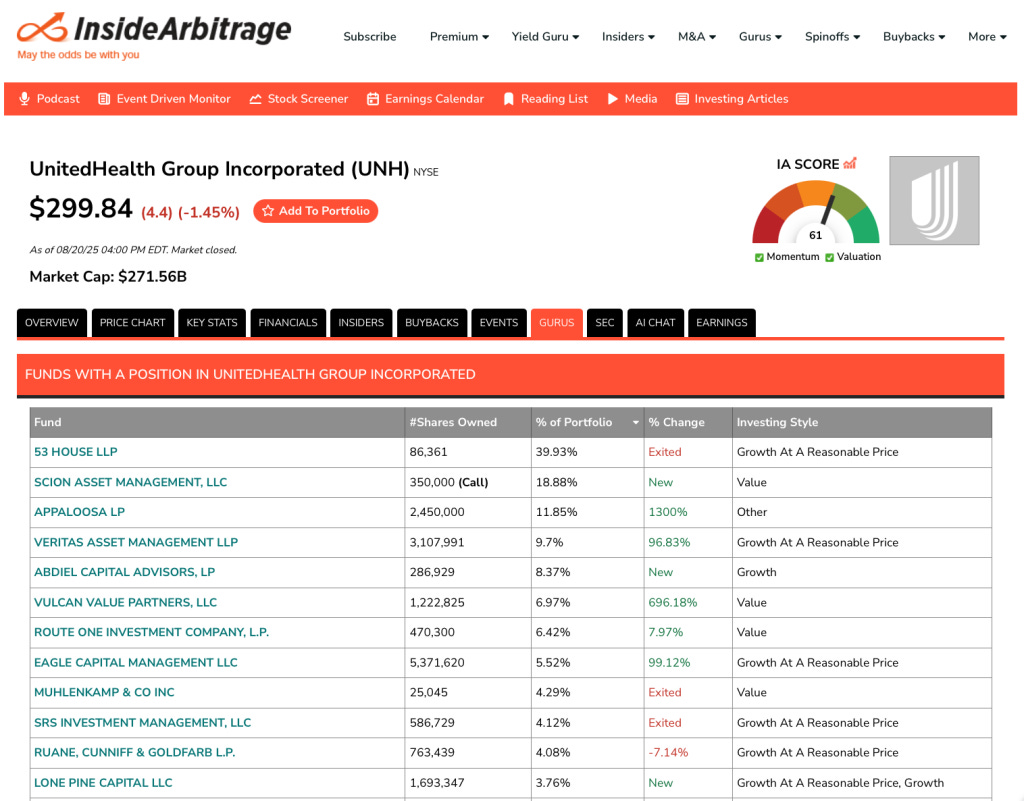Sort by the Investing Style column header
The height and width of the screenshot is (801, 1024).
862,422
